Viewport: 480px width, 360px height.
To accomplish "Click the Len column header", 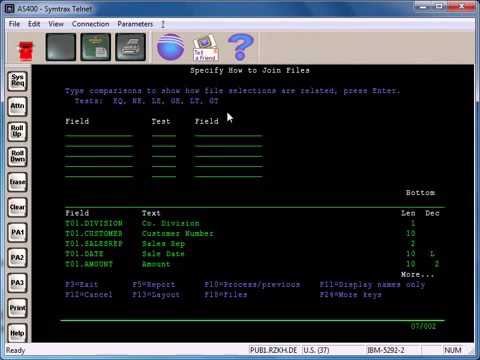I will [x=408, y=213].
